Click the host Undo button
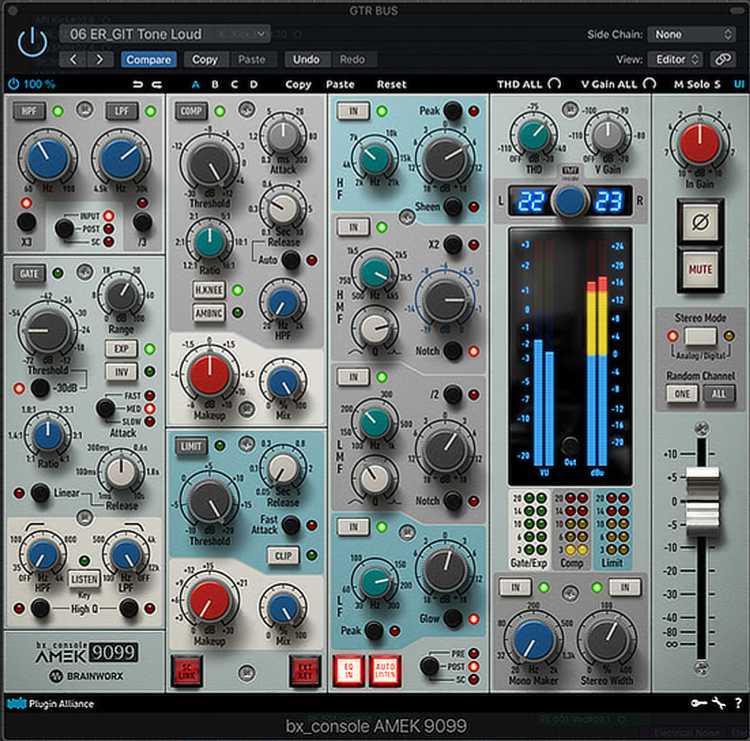Screen dimensions: 750x741 [306, 59]
